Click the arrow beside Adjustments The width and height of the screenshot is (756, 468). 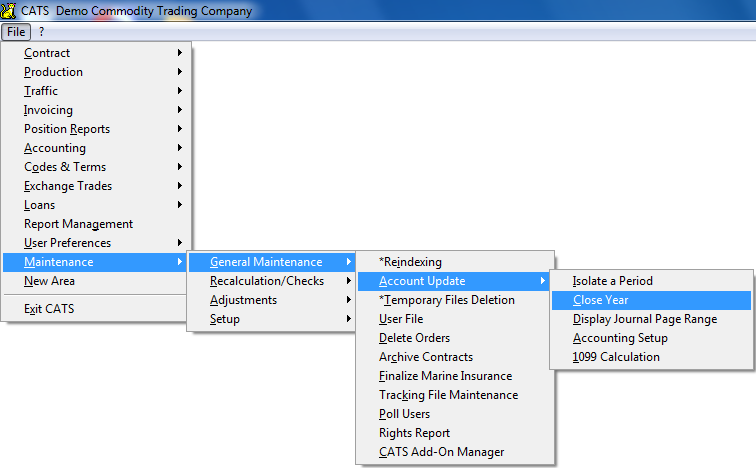(x=349, y=300)
